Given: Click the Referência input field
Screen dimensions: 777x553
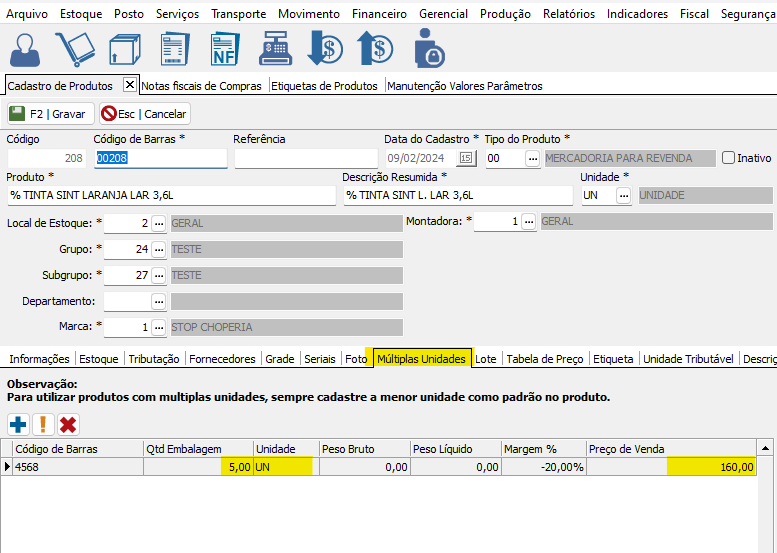Looking at the screenshot, I should [x=304, y=158].
